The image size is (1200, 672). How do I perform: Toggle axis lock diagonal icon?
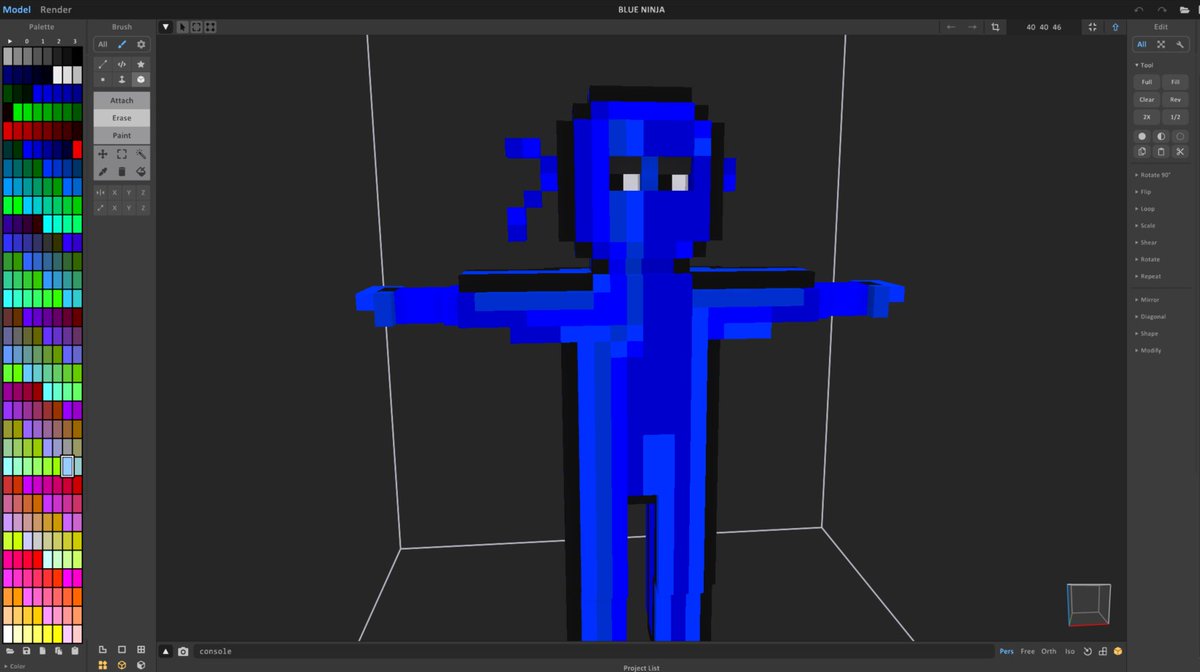(100, 208)
